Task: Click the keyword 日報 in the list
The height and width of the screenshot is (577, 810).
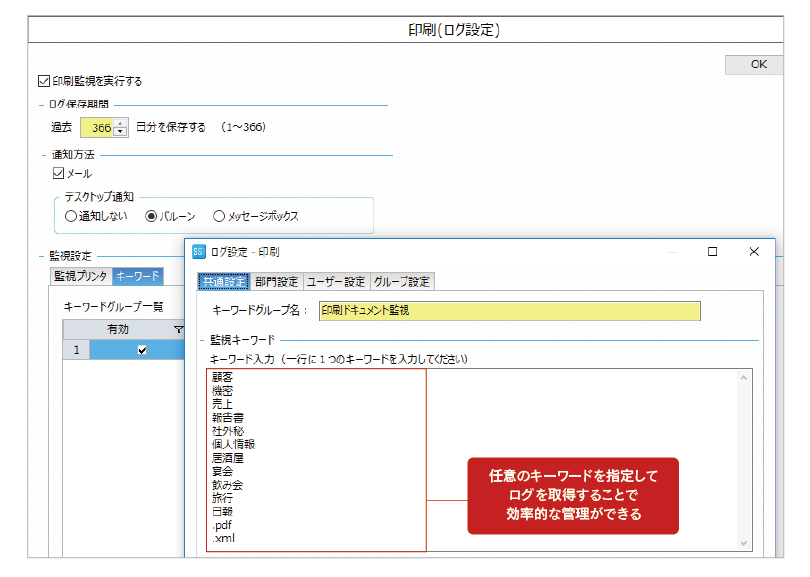Action: 222,511
